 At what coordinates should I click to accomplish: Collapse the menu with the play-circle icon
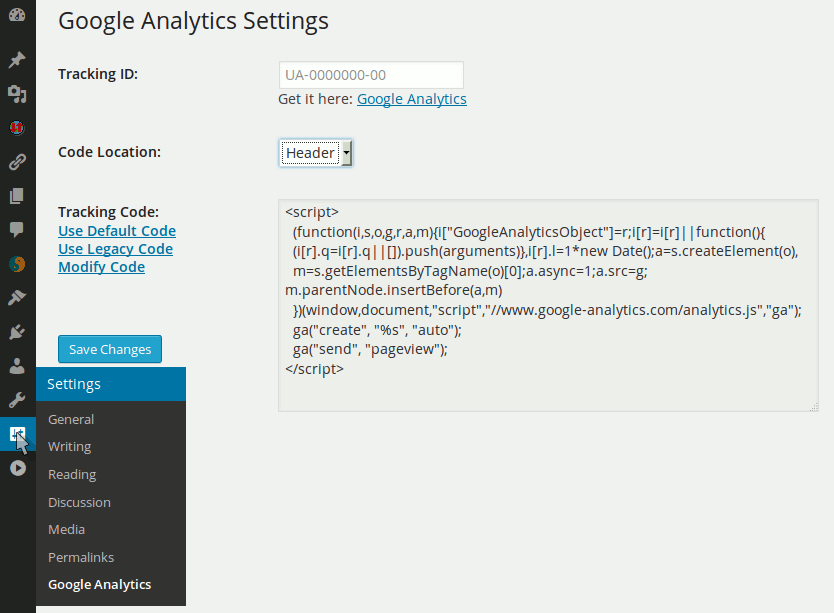coord(18,468)
